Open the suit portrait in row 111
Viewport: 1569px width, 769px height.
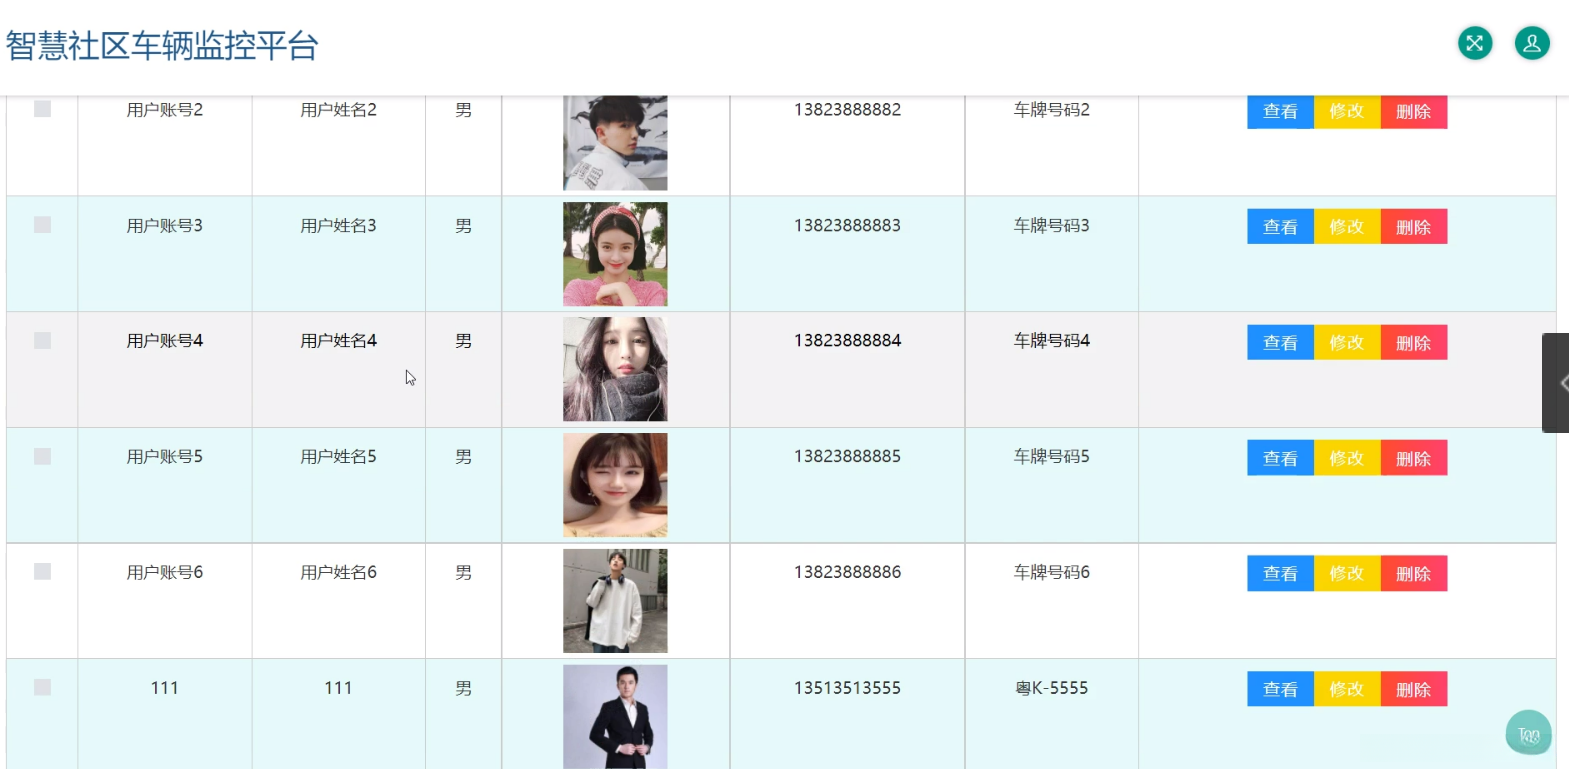click(x=615, y=716)
